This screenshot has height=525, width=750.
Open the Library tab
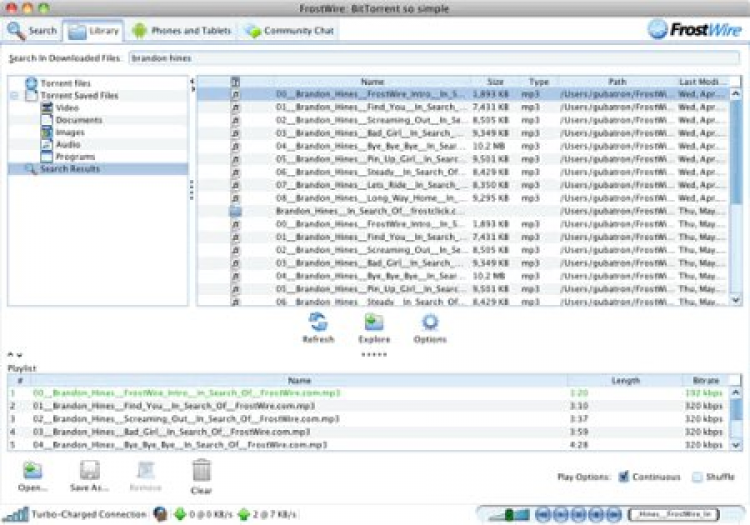93,31
